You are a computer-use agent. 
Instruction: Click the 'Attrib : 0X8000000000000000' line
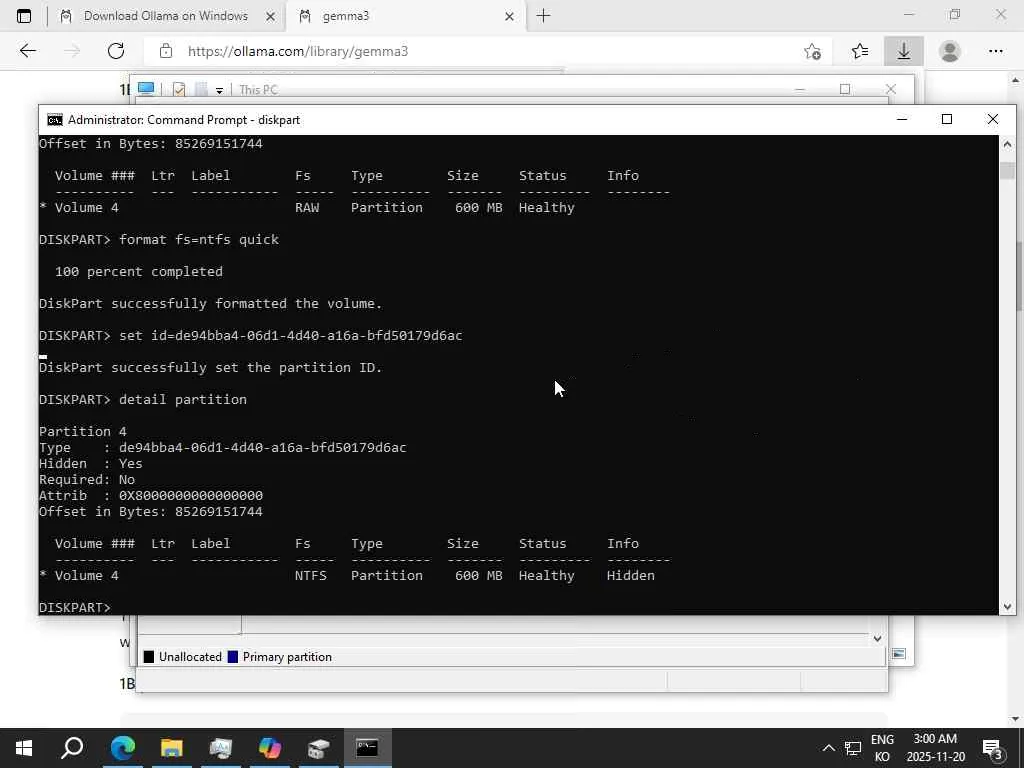pyautogui.click(x=151, y=496)
